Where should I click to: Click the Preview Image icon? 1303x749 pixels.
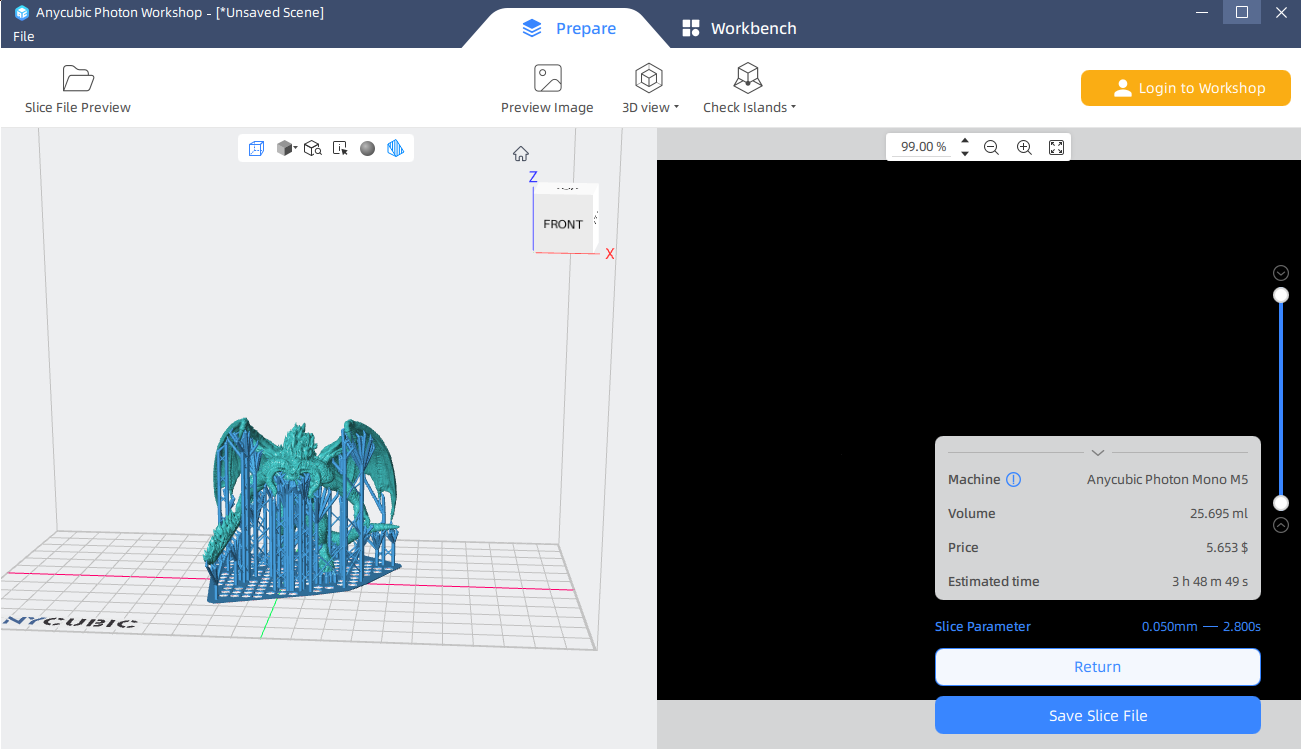547,78
